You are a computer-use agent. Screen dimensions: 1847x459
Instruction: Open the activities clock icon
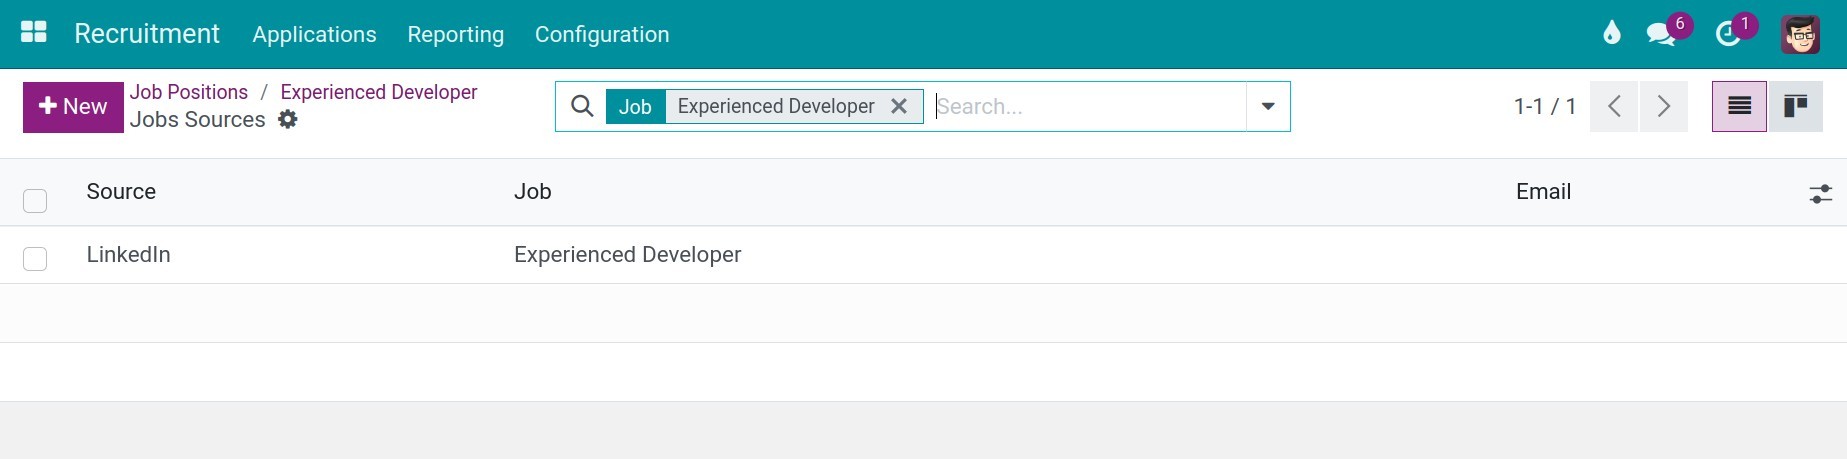[1728, 34]
